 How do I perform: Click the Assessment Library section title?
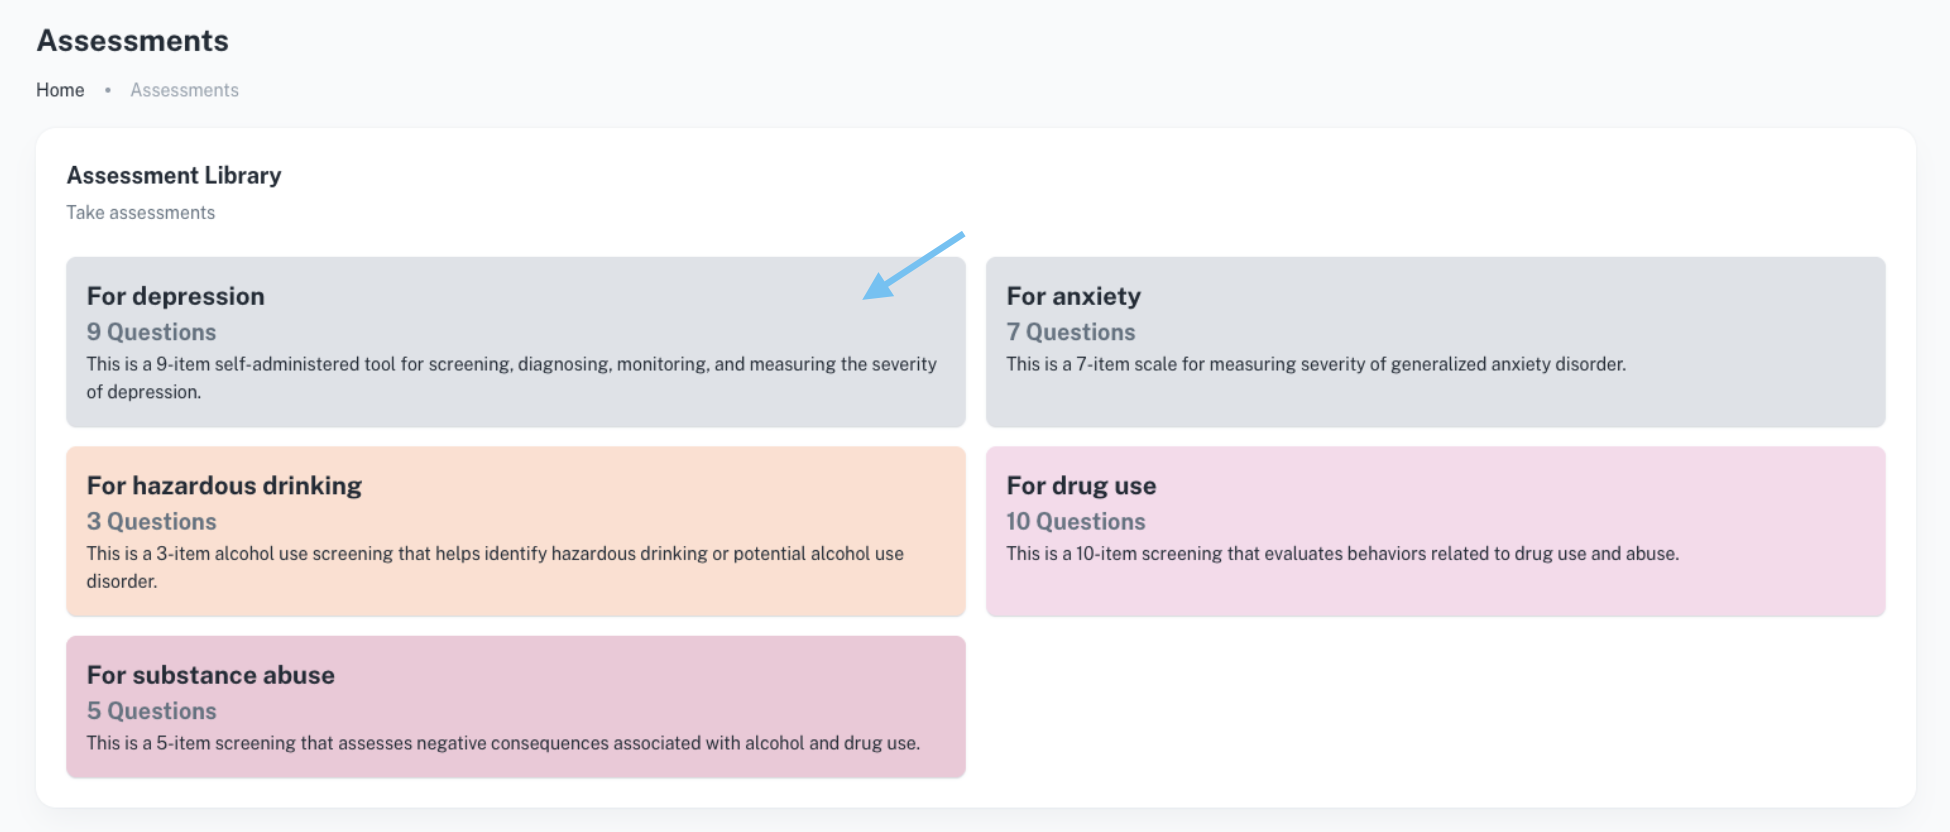[x=174, y=176]
